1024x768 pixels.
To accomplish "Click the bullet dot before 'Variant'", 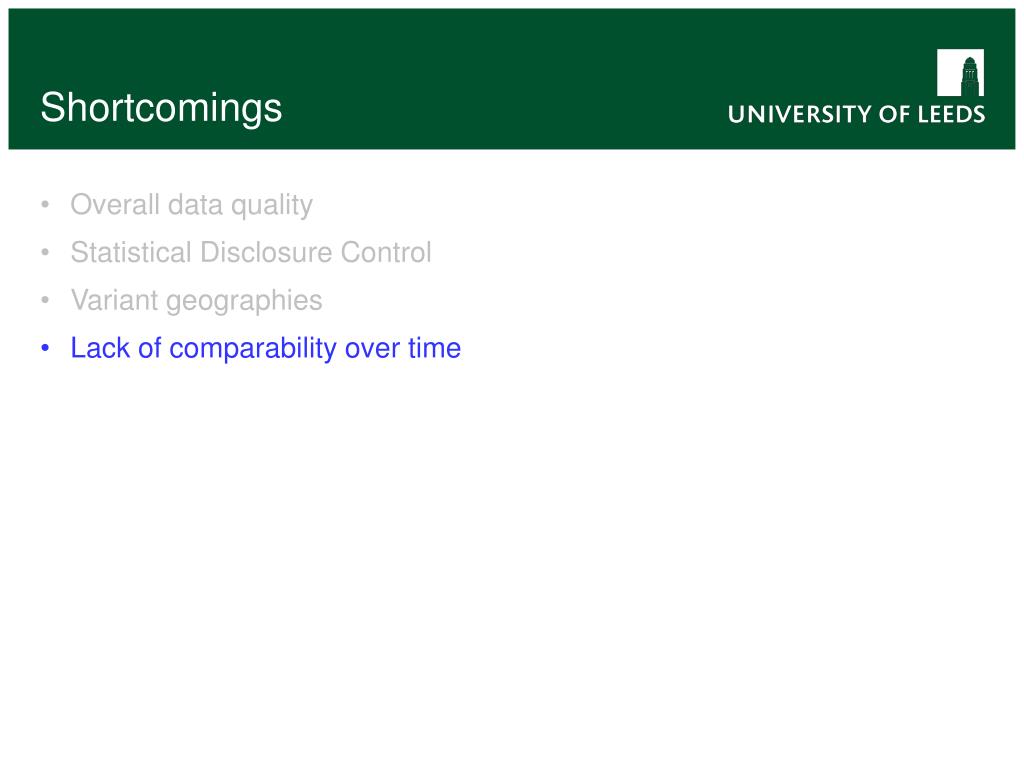I will pyautogui.click(x=45, y=300).
